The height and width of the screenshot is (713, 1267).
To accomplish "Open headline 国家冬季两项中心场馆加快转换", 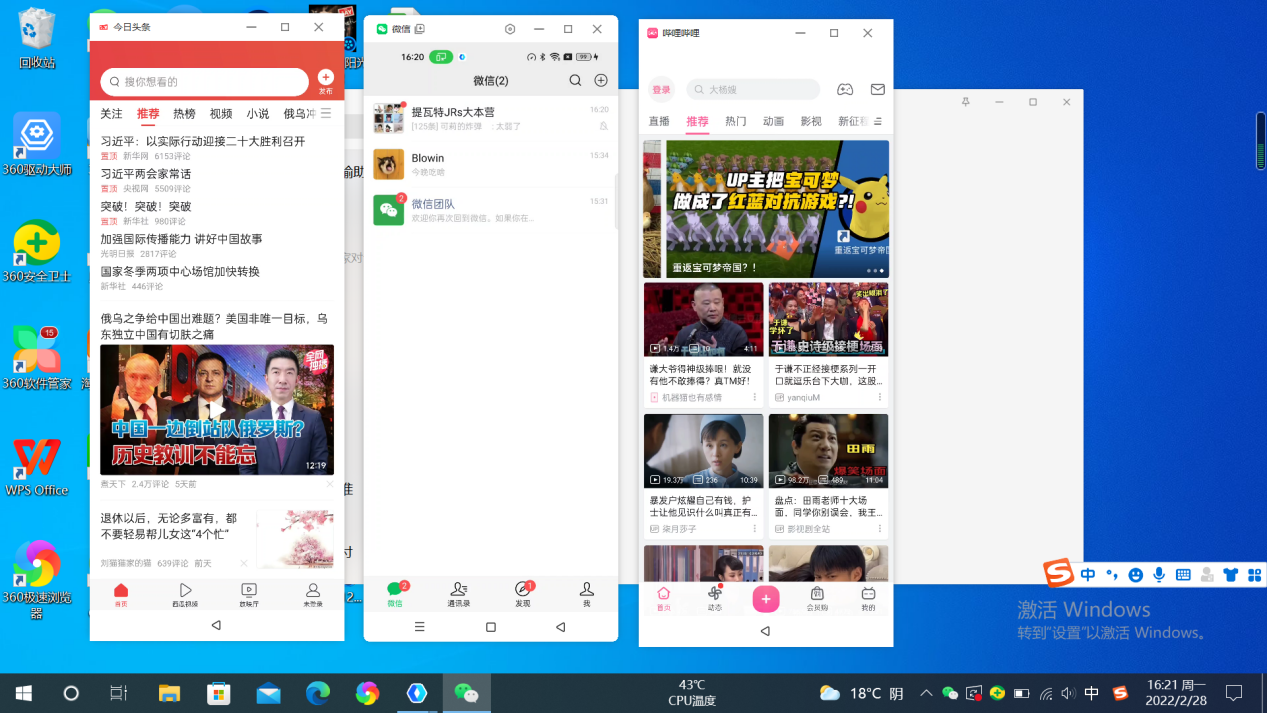I will coord(180,271).
